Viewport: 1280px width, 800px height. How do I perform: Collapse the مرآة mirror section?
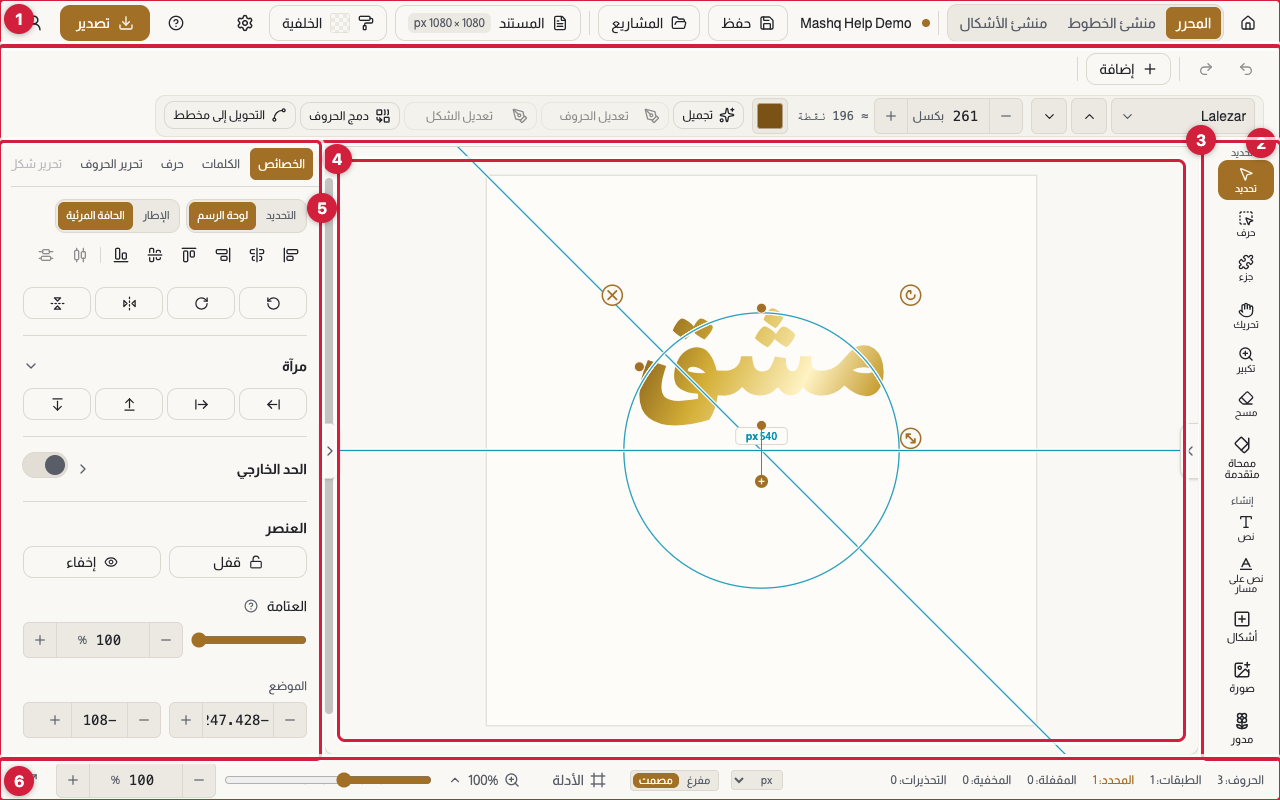(x=30, y=366)
